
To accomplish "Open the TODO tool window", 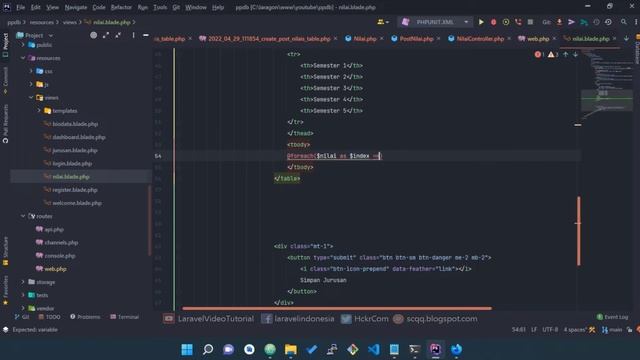I will tap(49, 317).
